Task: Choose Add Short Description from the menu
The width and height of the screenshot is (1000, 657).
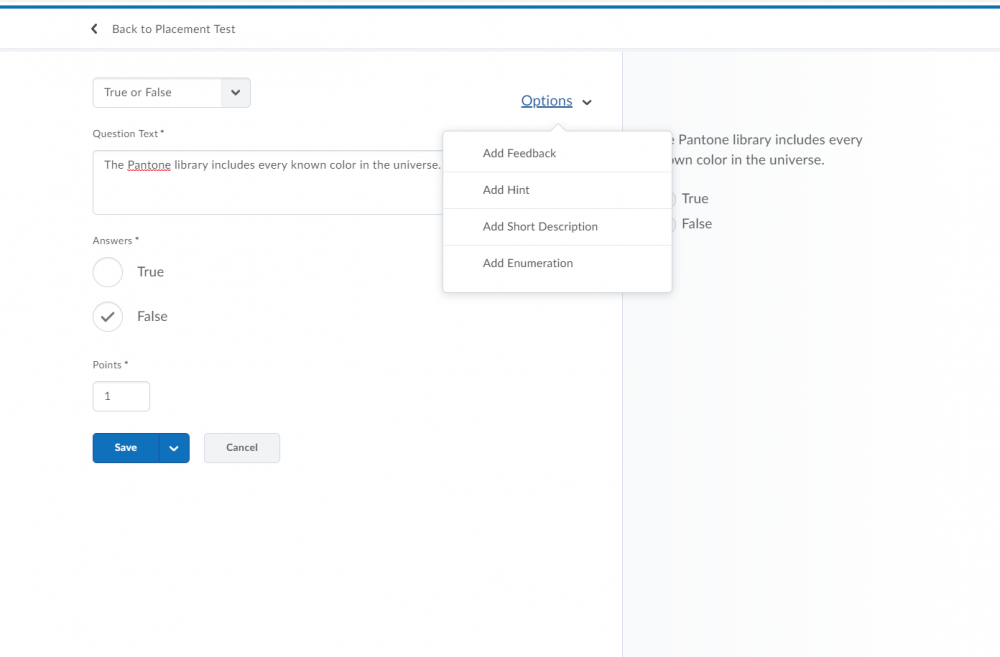Action: tap(540, 227)
